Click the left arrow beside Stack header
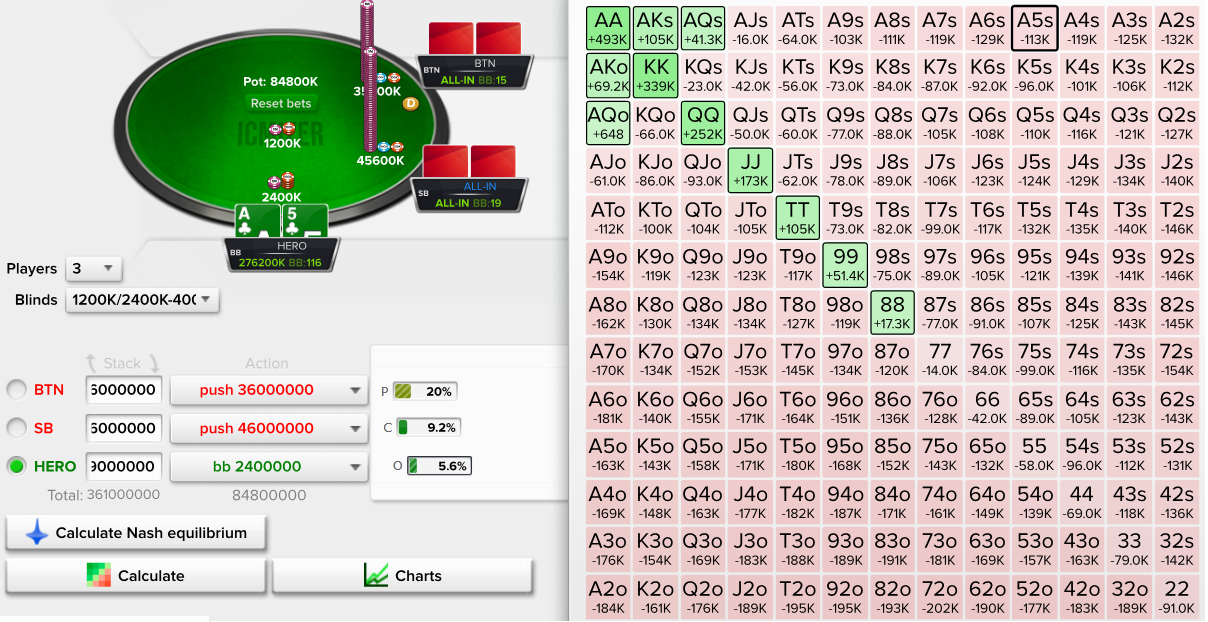The width and height of the screenshot is (1208, 622). (x=90, y=364)
